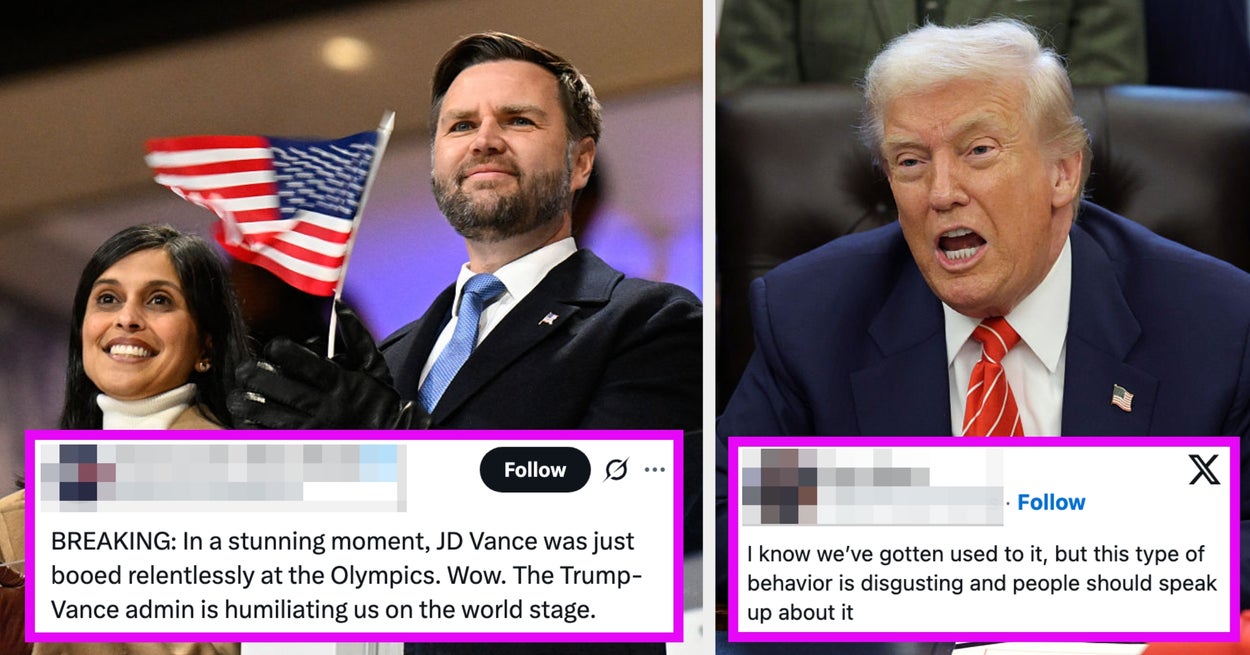
Task: Click the X logo on right tweet
Action: point(1204,469)
